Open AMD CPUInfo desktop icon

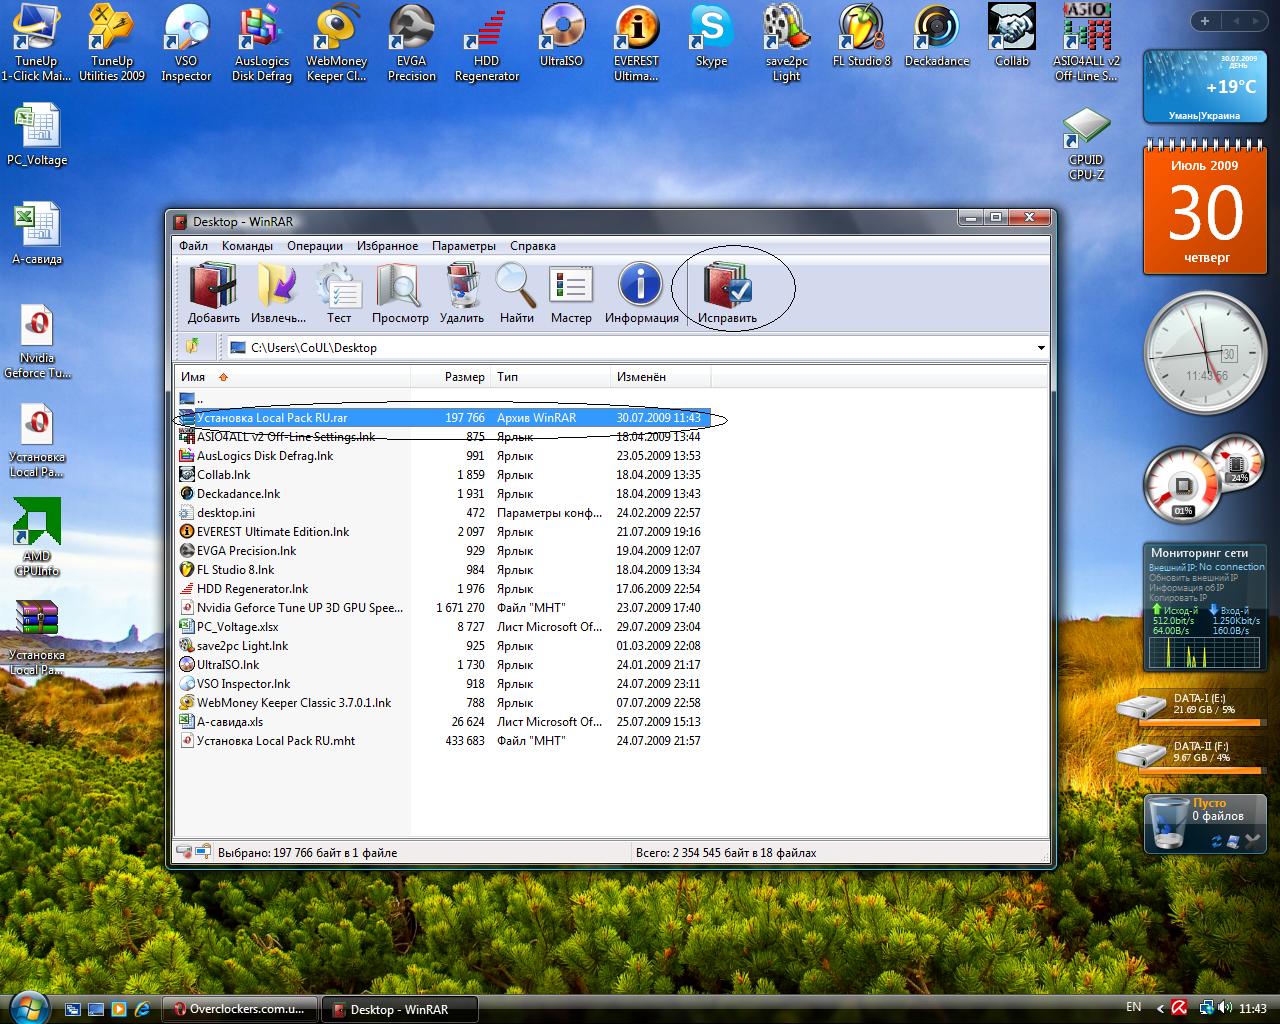[37, 538]
